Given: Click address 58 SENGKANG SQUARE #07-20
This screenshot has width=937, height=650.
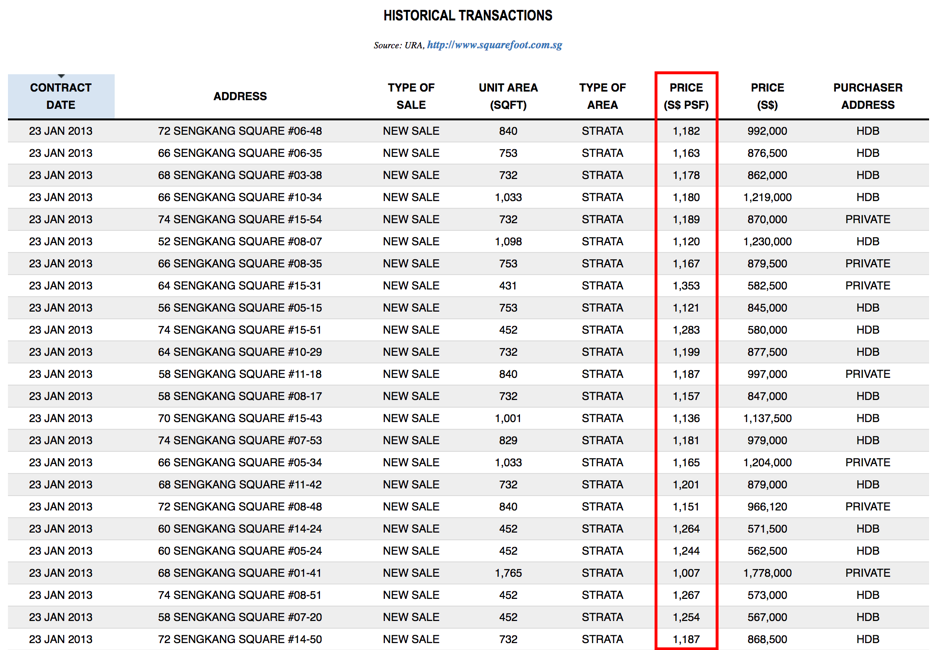Looking at the screenshot, I should click(240, 617).
